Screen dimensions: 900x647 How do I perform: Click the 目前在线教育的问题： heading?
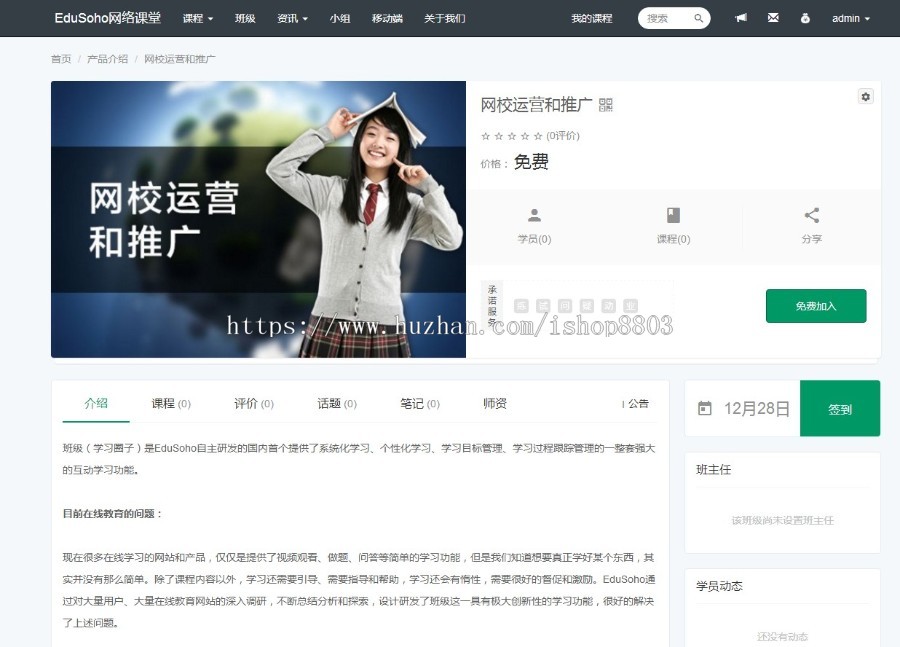point(112,514)
